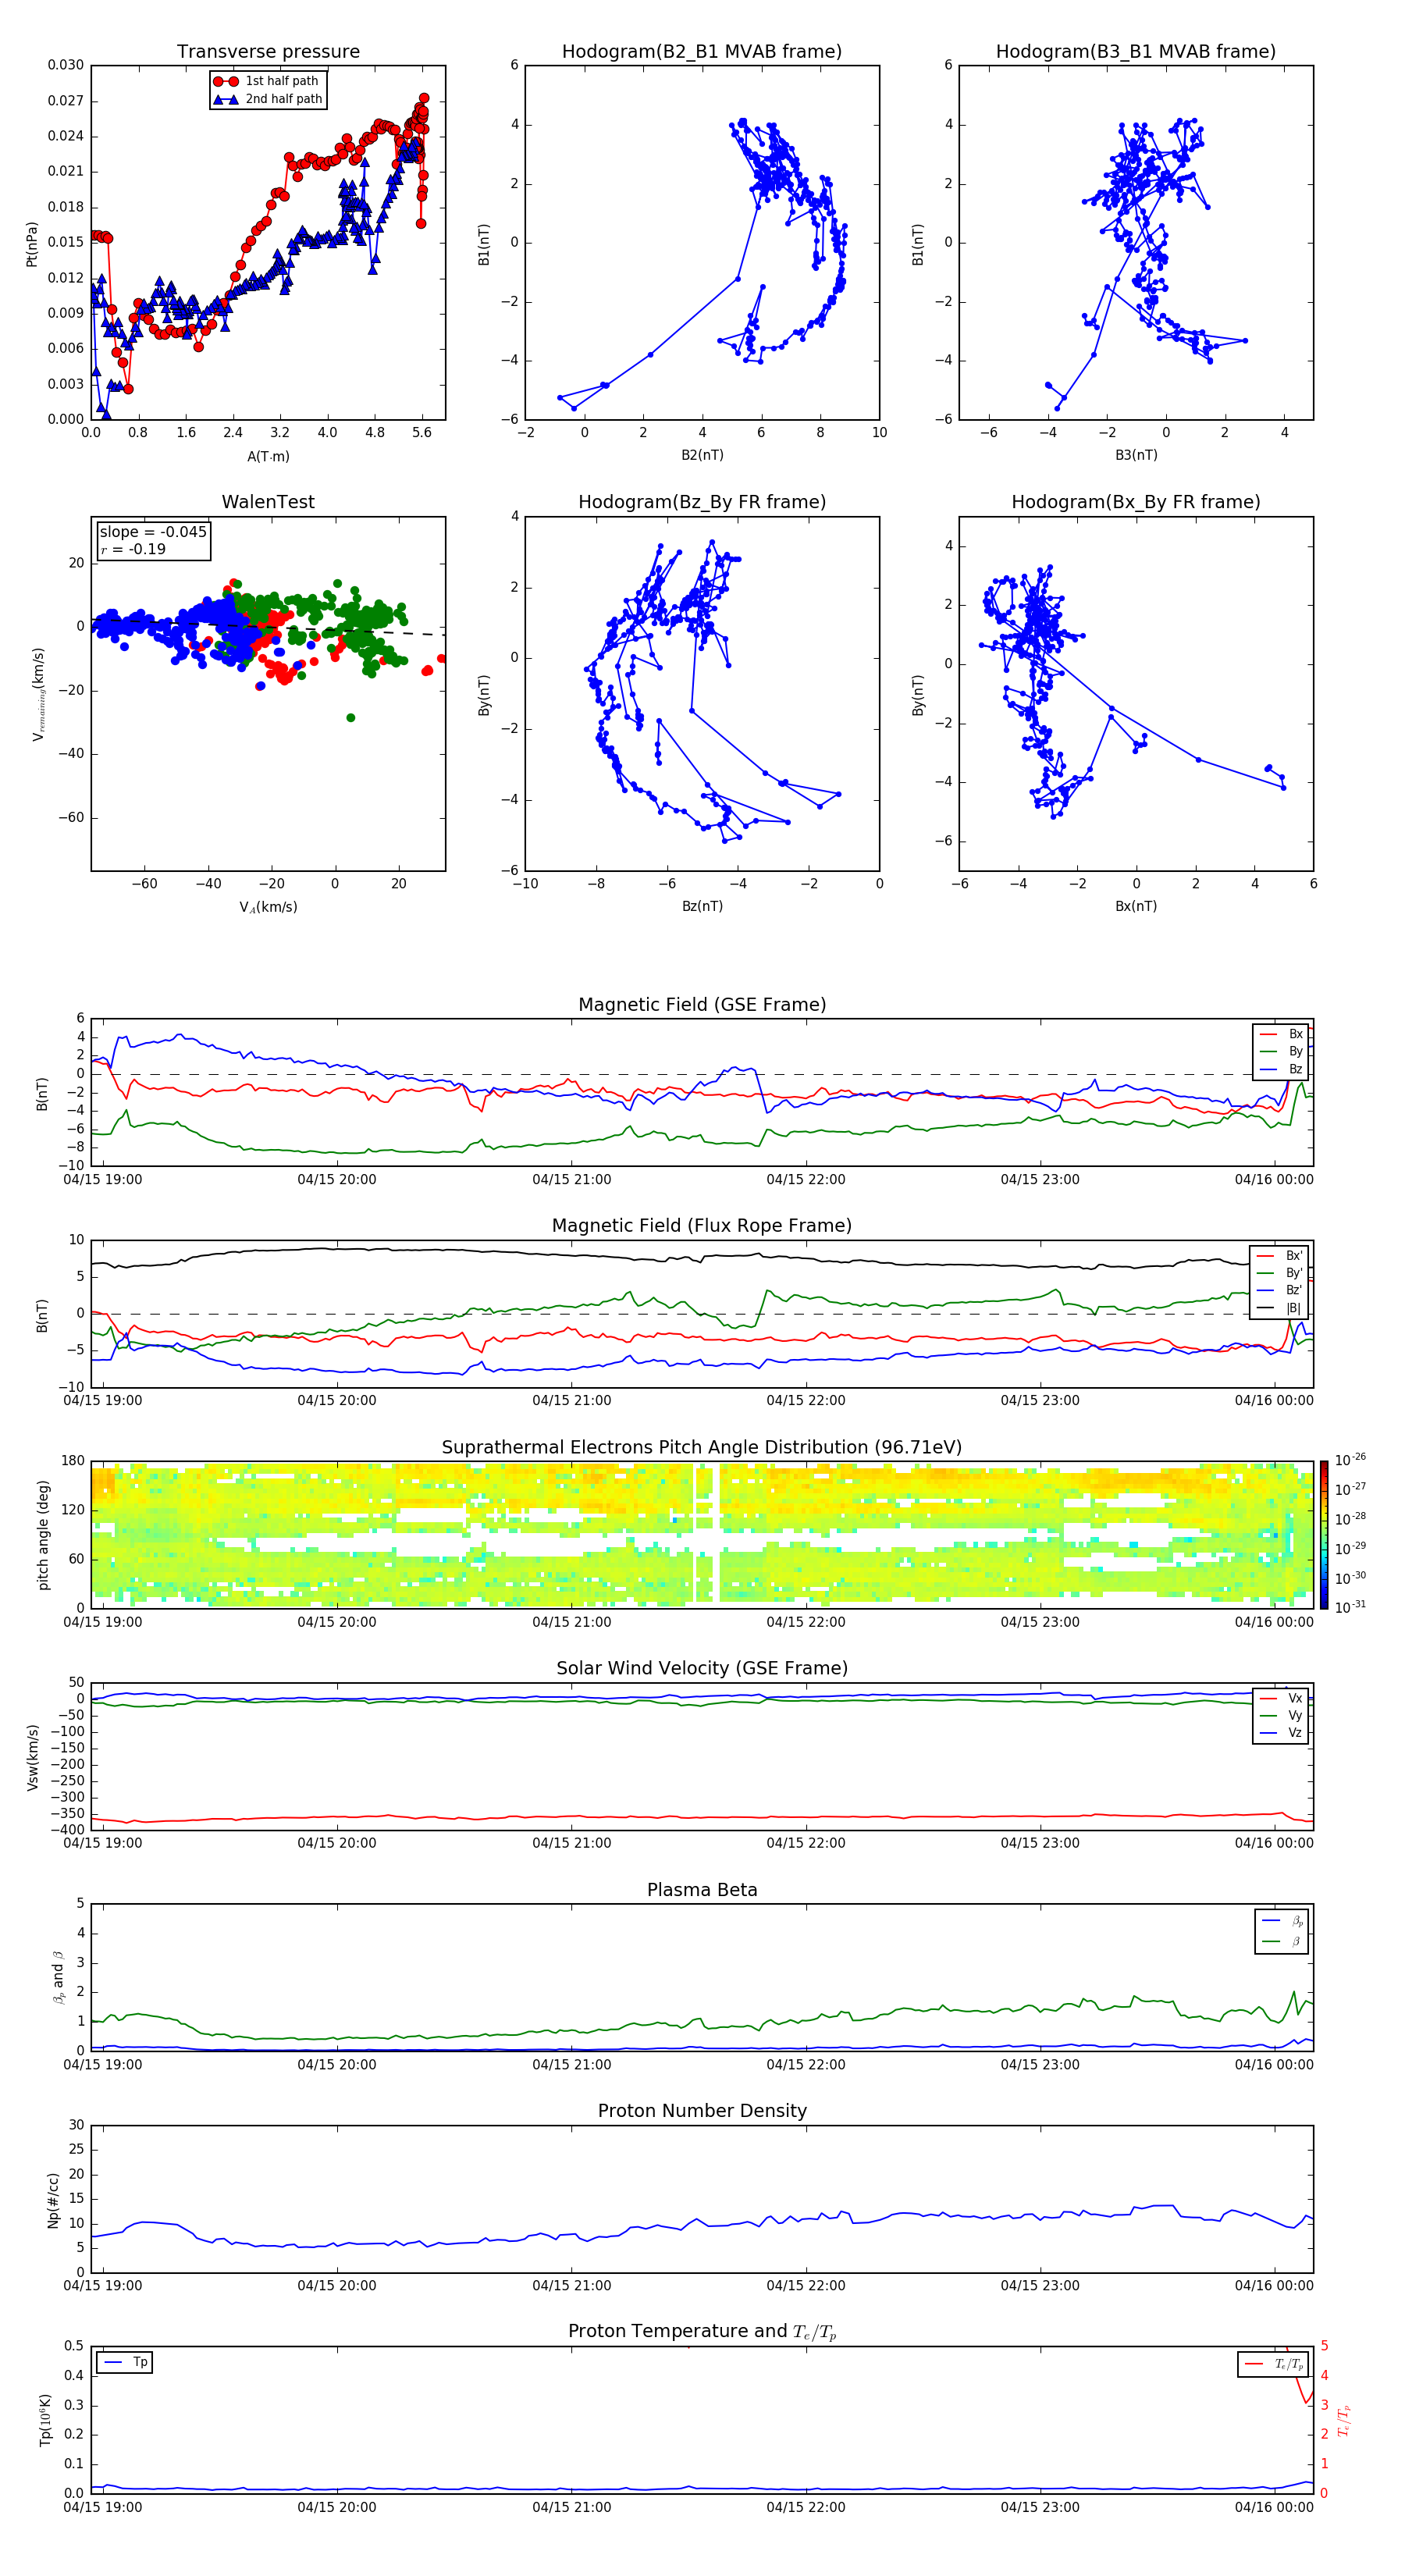This screenshot has width=1405, height=2576.
Task: Click the "Proton Number Density" title
Action: 702,2111
